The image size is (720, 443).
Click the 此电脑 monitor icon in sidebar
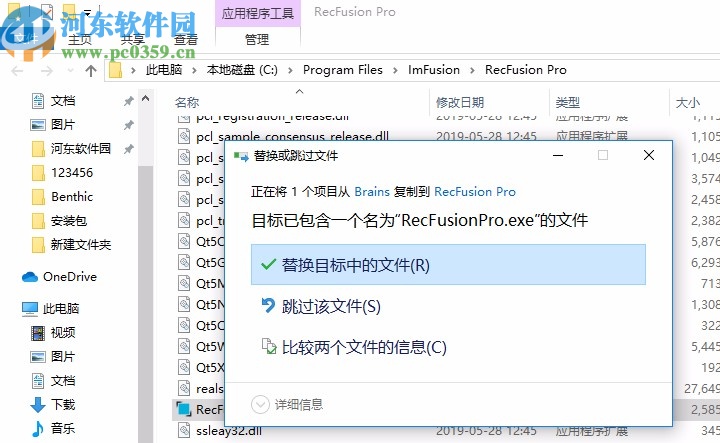[30, 309]
